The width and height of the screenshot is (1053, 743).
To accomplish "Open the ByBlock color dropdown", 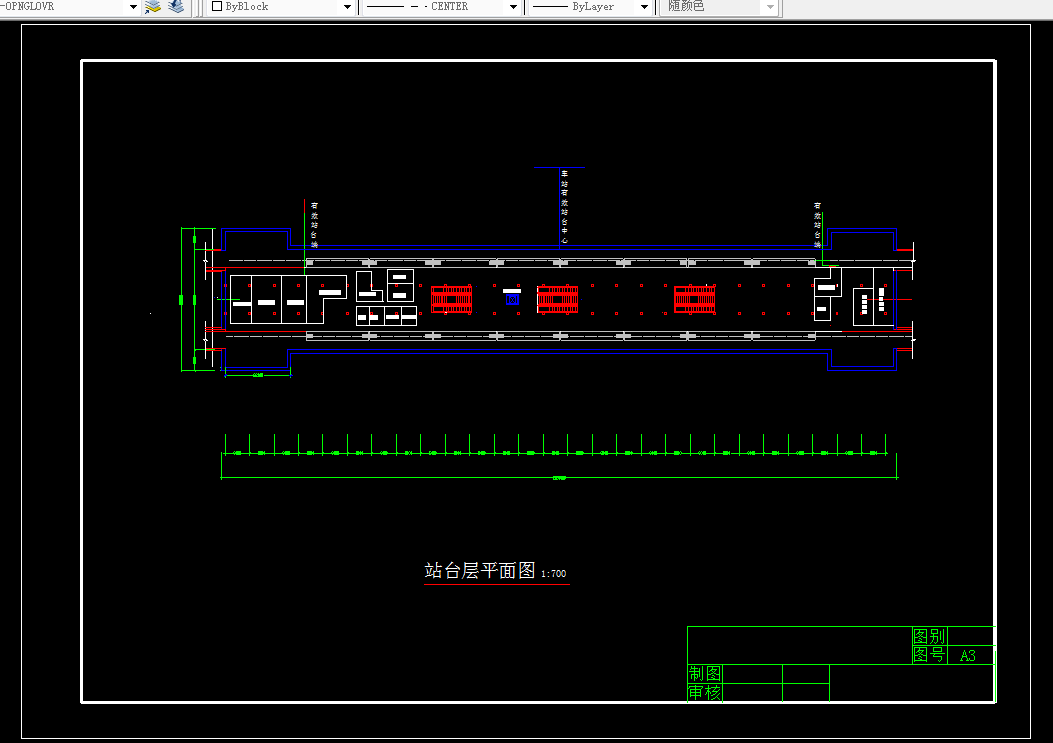I will click(347, 7).
